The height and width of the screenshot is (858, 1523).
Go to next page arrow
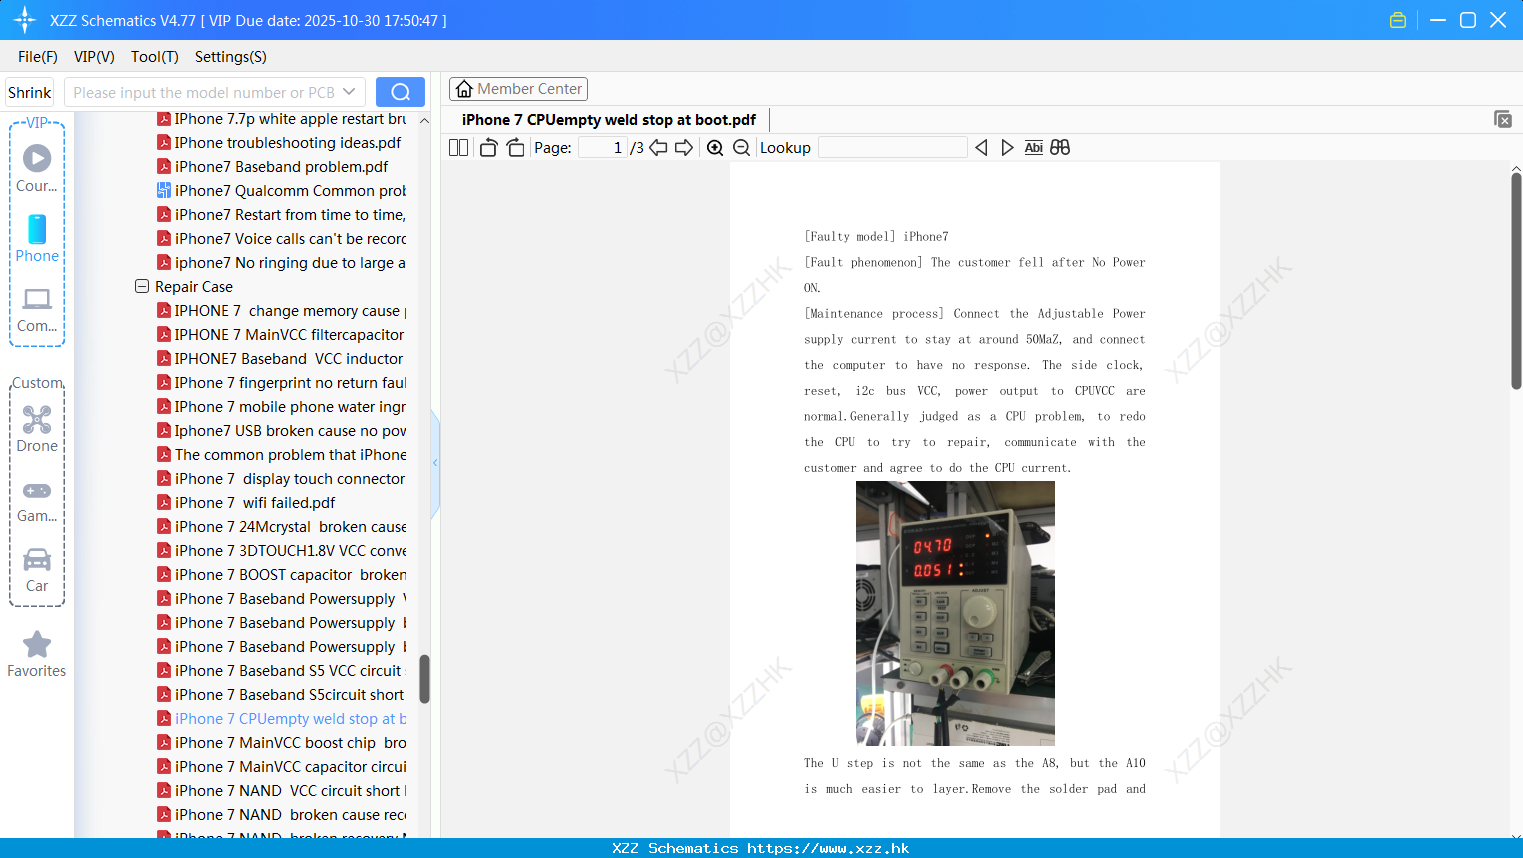tap(684, 147)
